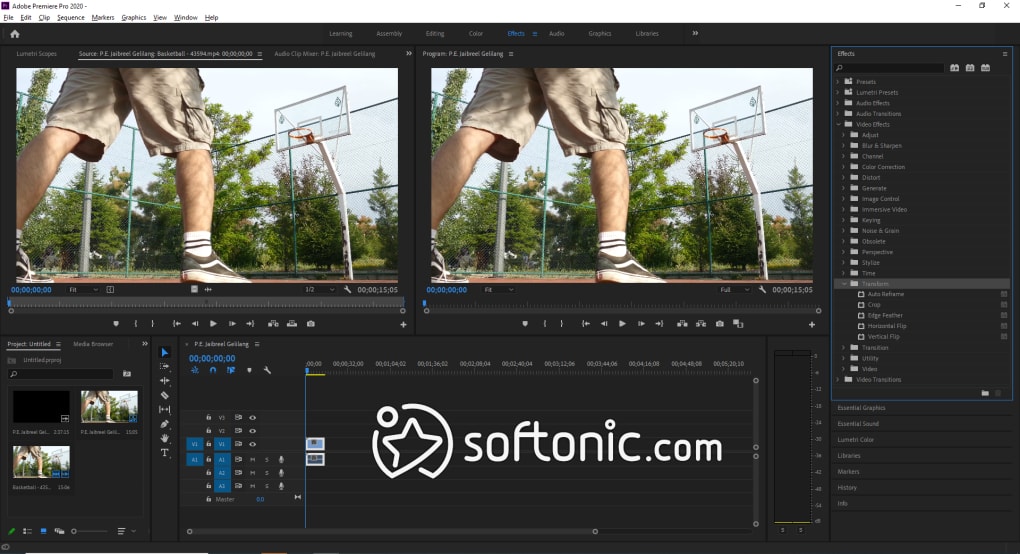Collapse the Transform folder
The width and height of the screenshot is (1020, 554).
(844, 284)
